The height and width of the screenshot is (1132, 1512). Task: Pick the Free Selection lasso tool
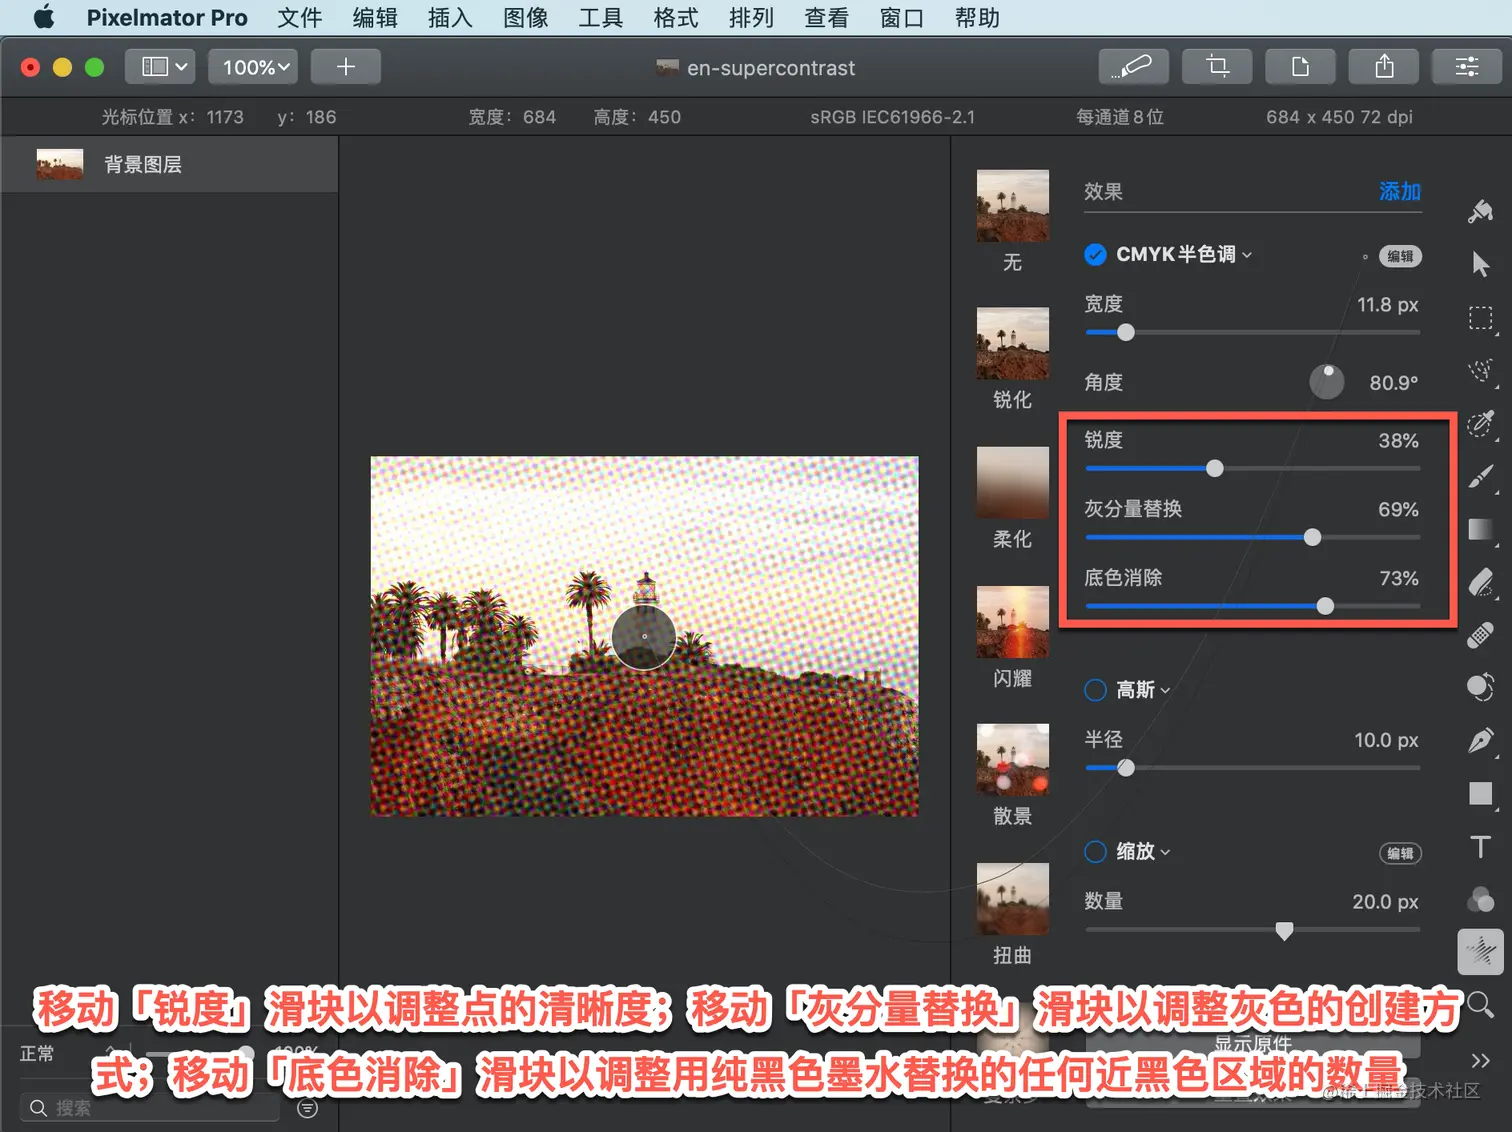(1481, 371)
